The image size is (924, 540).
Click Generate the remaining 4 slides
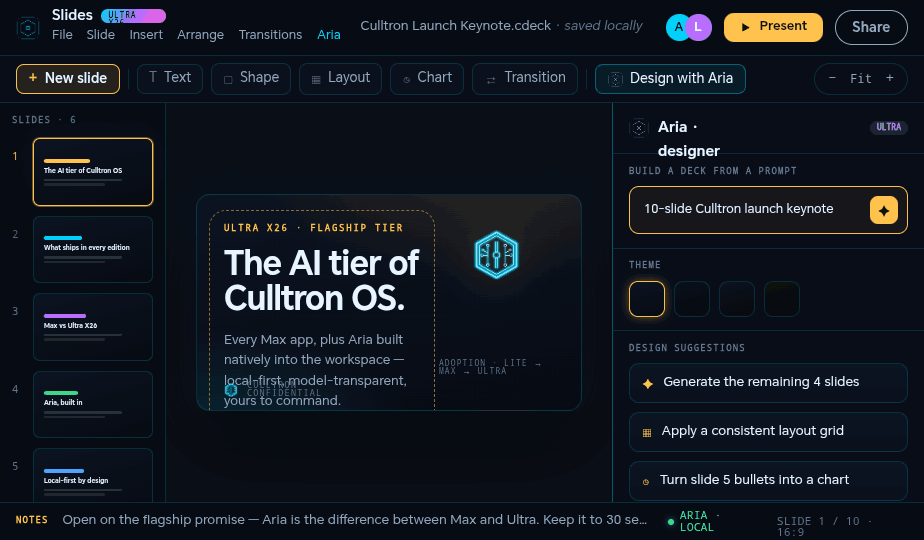click(768, 383)
